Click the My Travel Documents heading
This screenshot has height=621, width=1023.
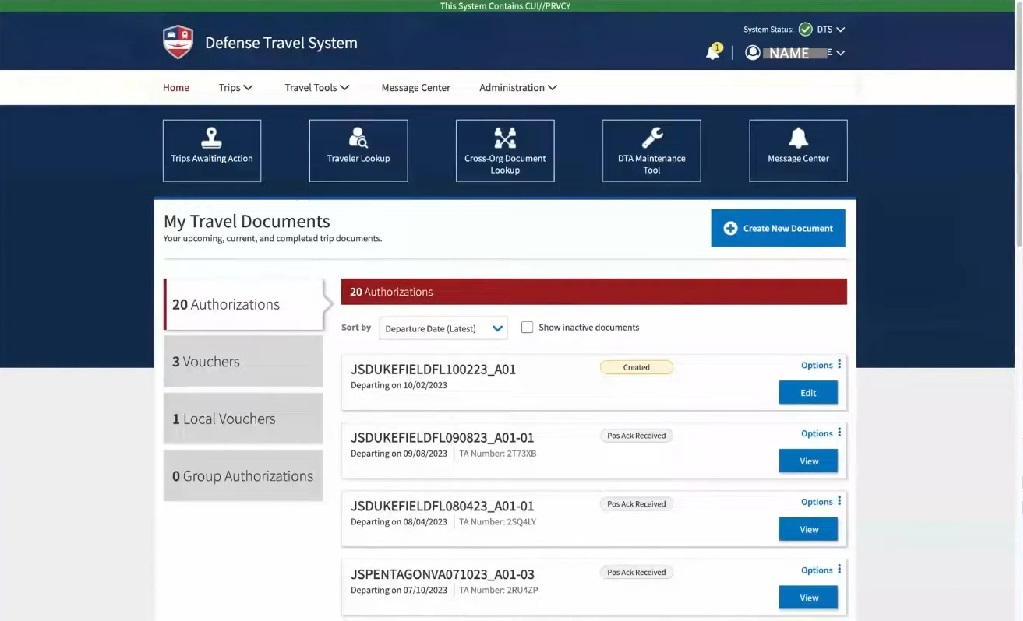[x=247, y=221]
